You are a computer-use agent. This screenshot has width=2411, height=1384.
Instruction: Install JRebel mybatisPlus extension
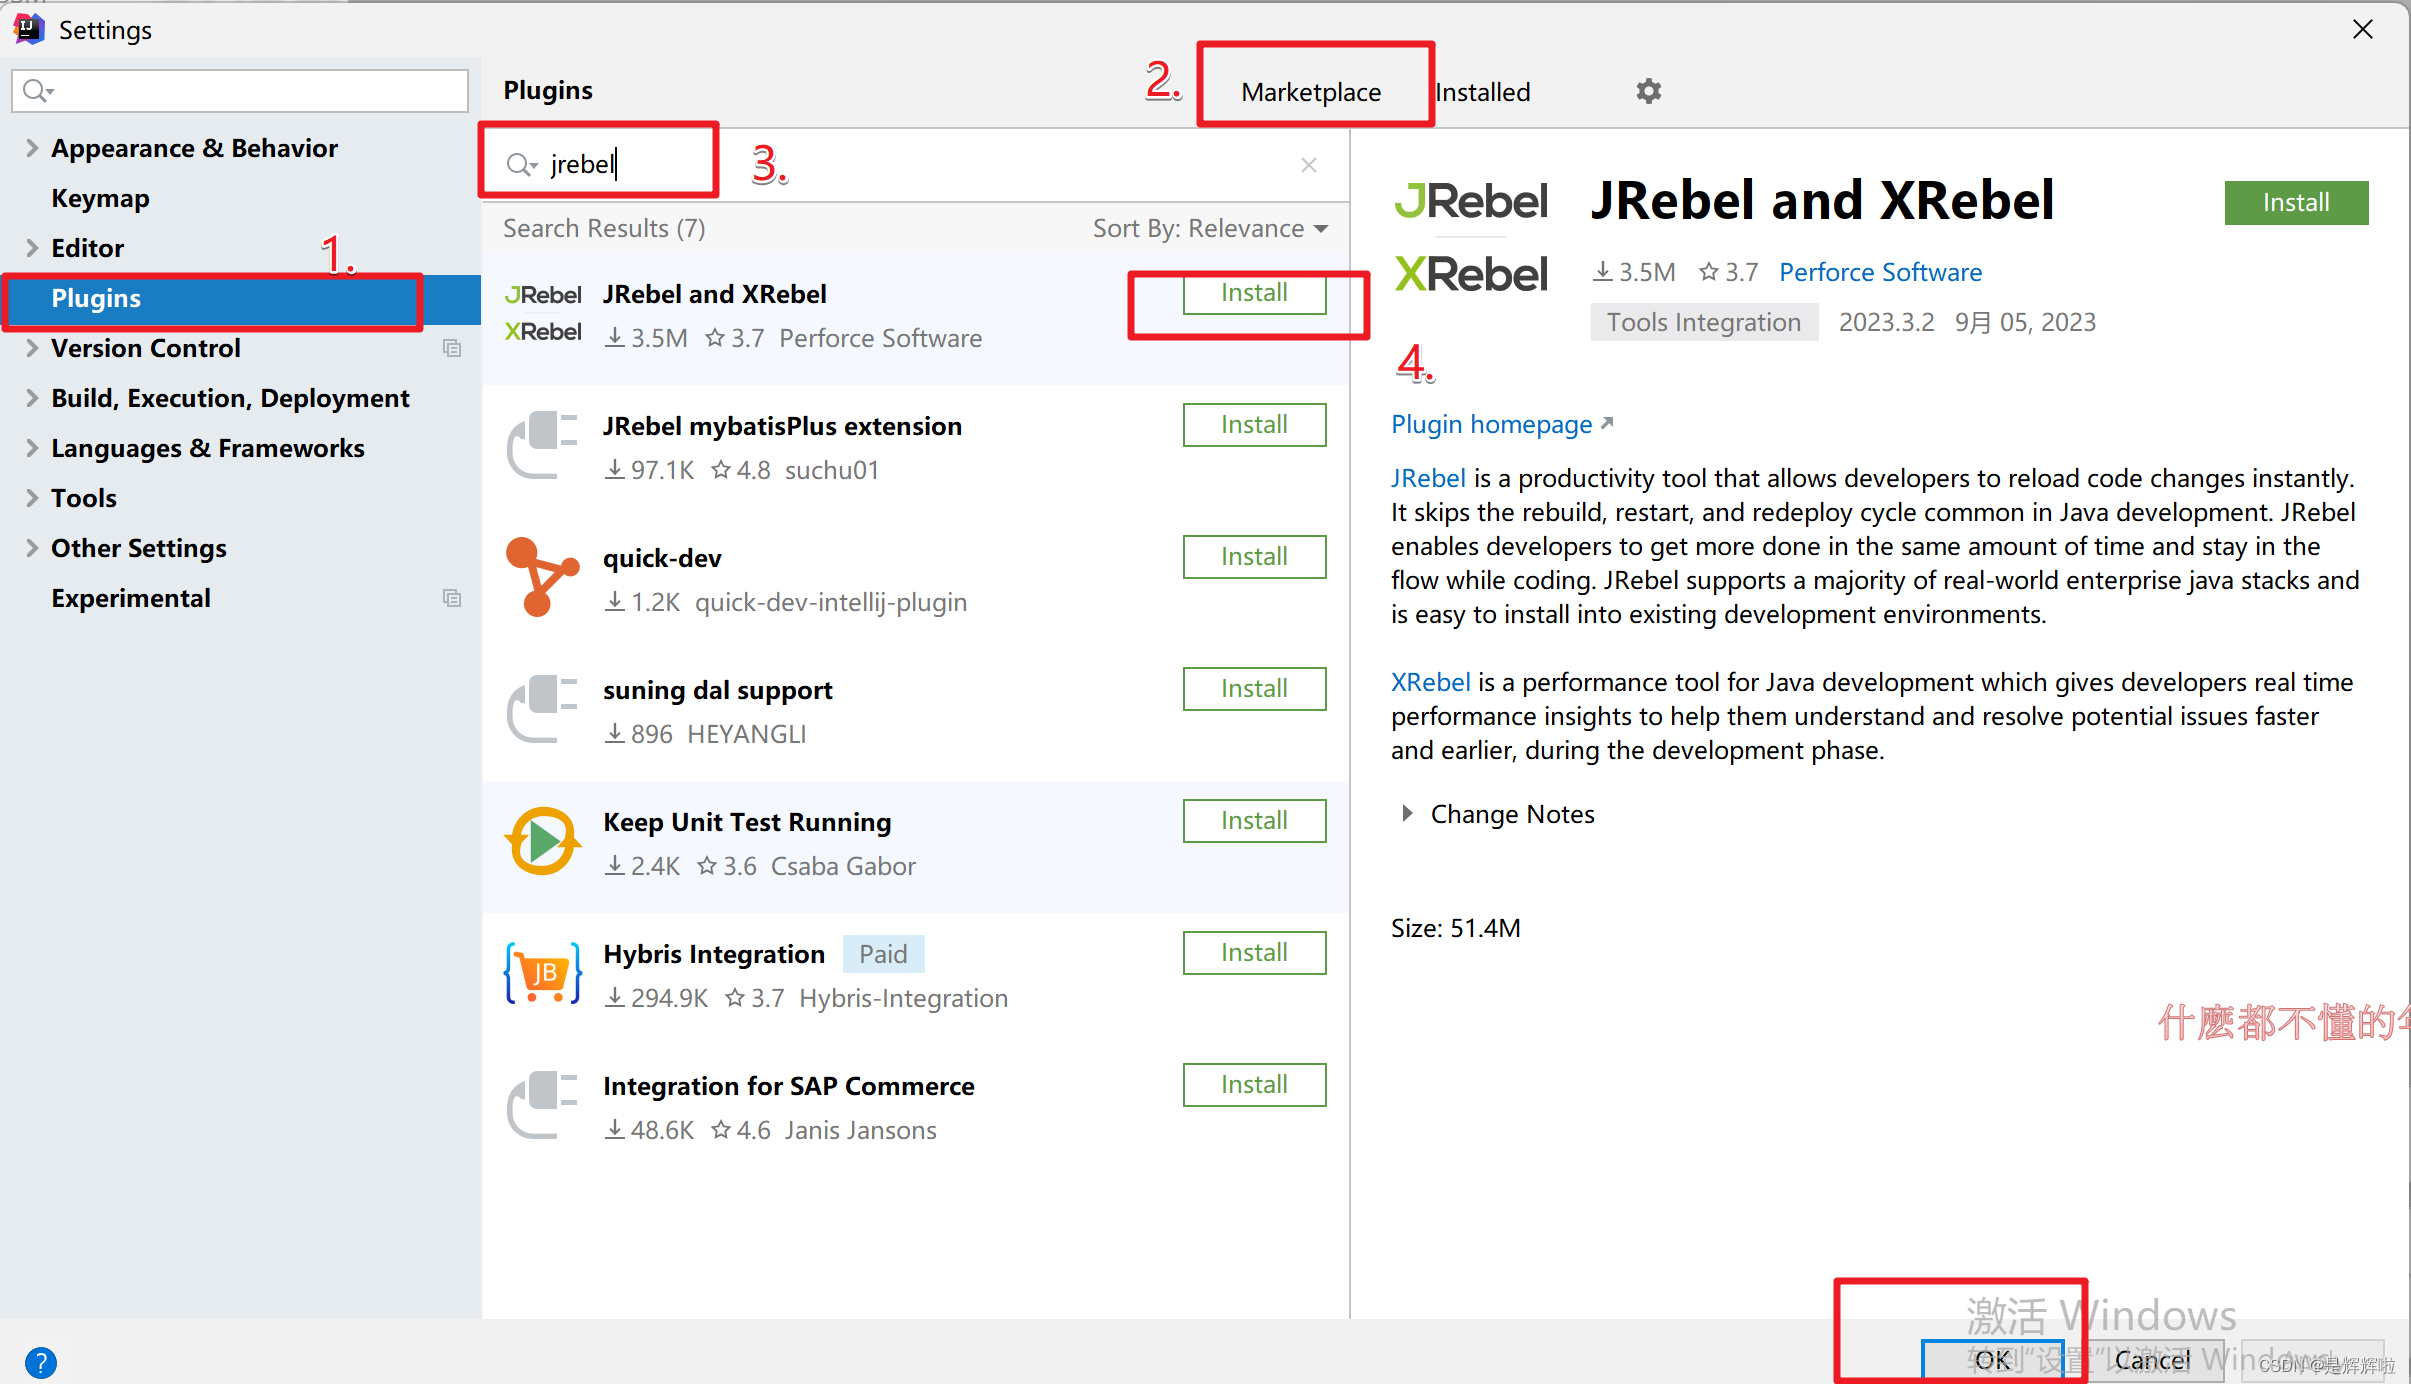coord(1254,425)
